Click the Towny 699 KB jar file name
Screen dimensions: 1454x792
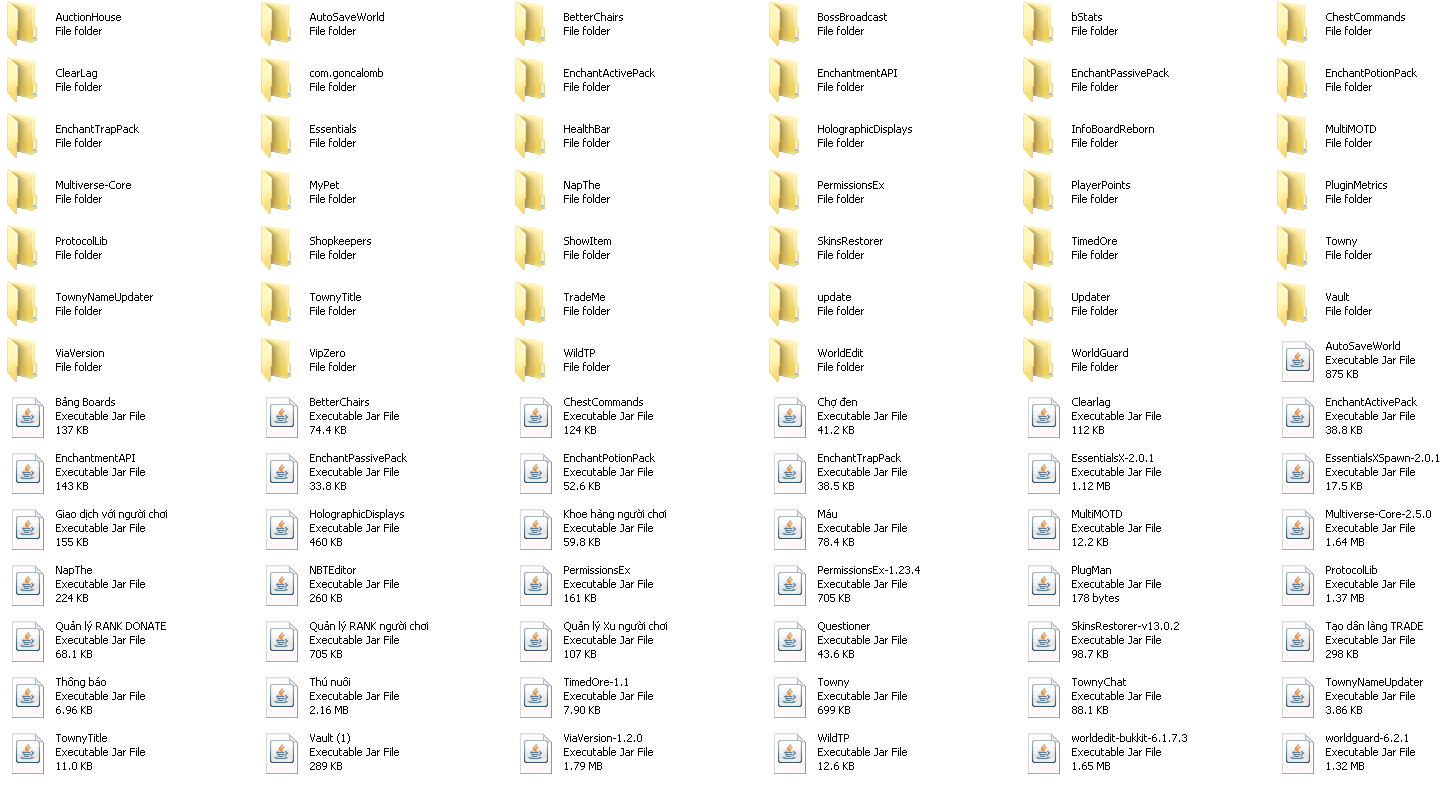pyautogui.click(x=833, y=682)
